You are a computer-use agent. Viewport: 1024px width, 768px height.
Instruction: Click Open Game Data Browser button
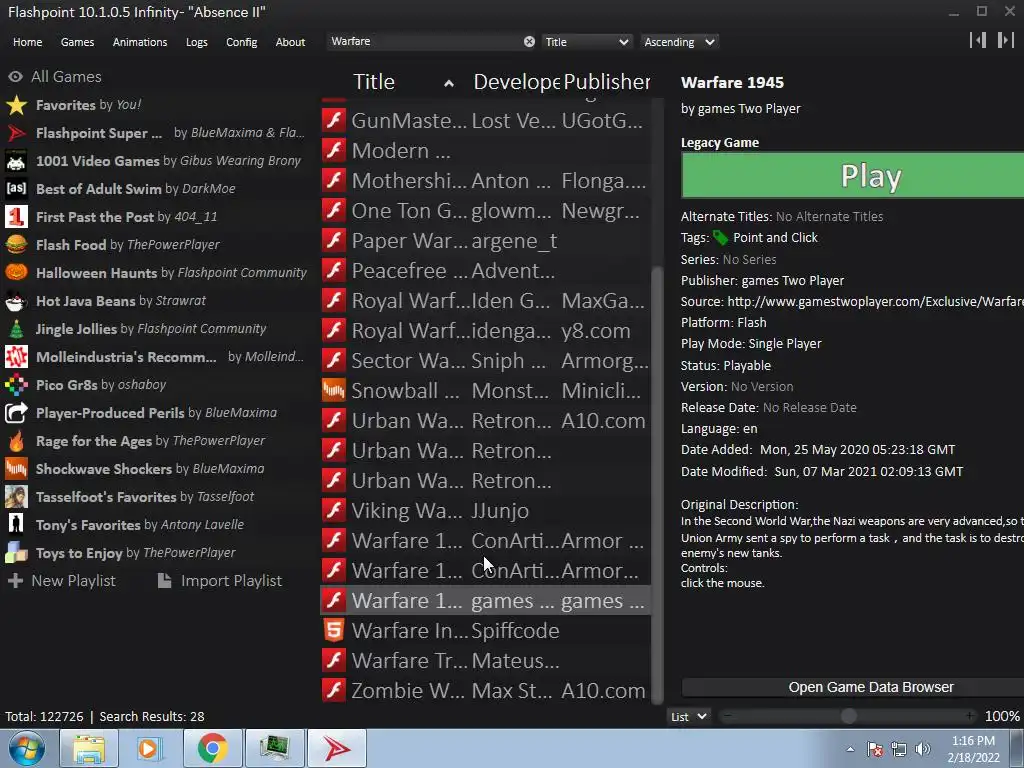tap(853, 687)
